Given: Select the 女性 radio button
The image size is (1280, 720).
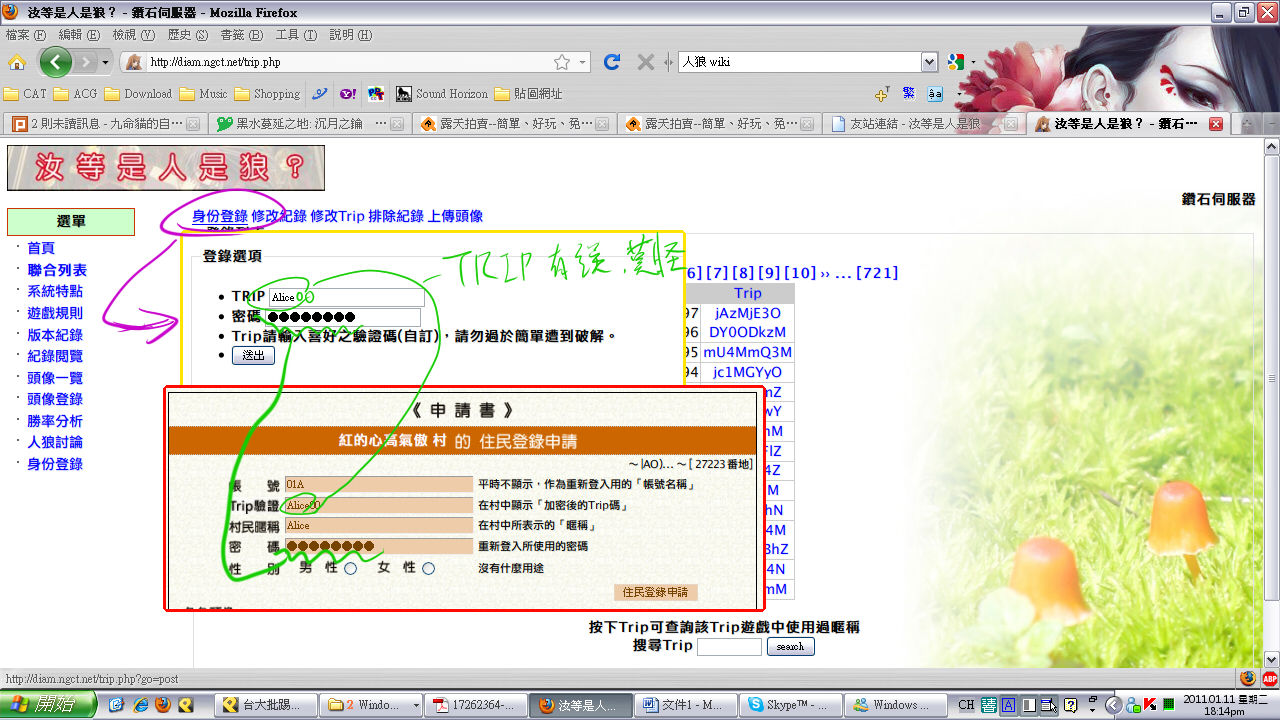Looking at the screenshot, I should (x=428, y=569).
